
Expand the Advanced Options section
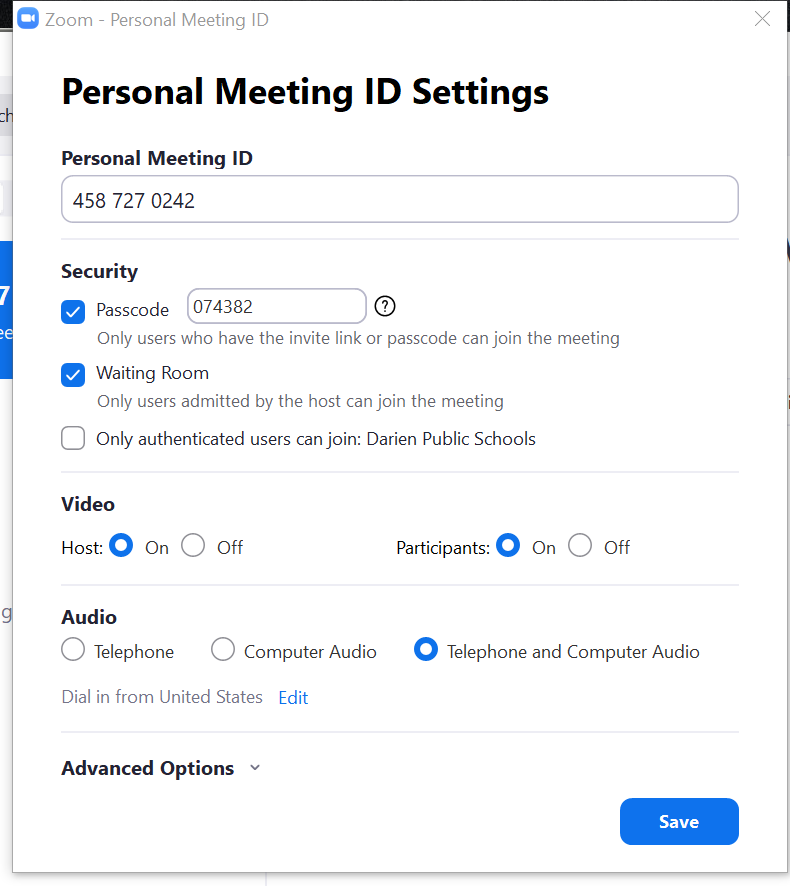point(161,768)
